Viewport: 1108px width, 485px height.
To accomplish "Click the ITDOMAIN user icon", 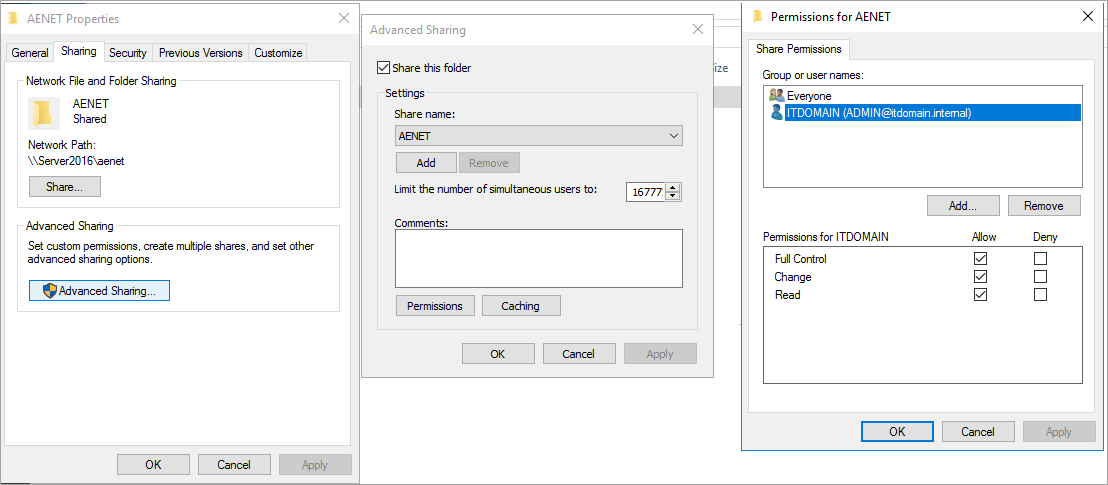I will [776, 113].
